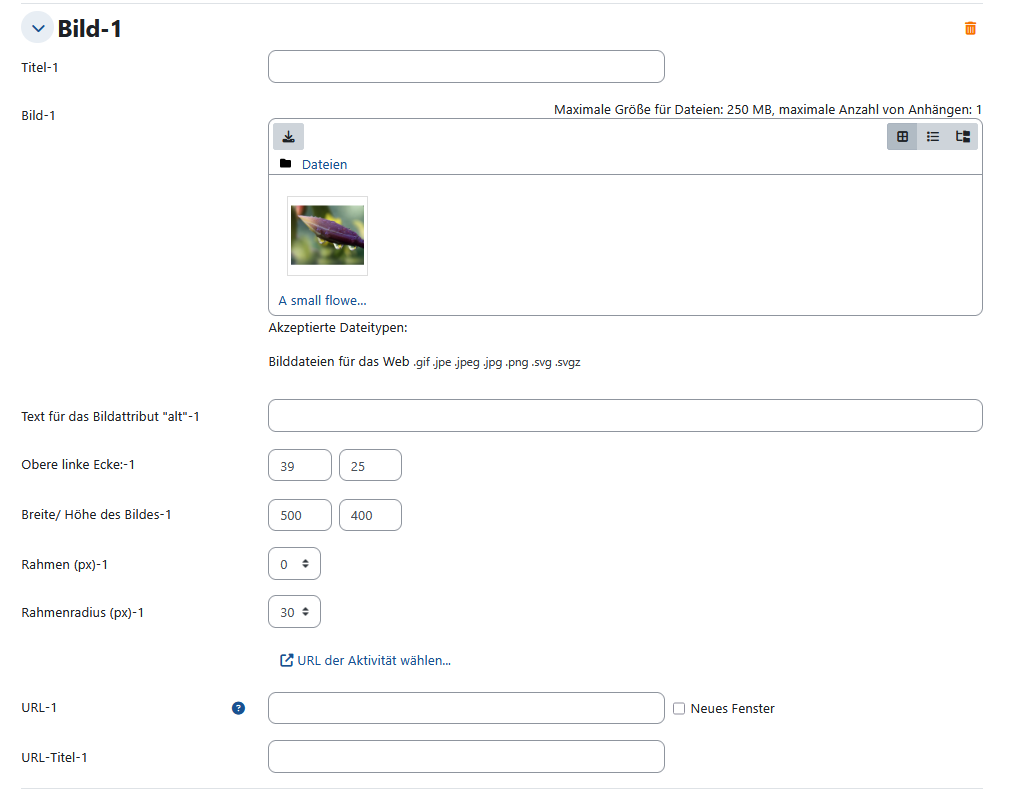Open the Rahmenradius (px)-1 dropdown
This screenshot has height=790, width=1027.
294,612
